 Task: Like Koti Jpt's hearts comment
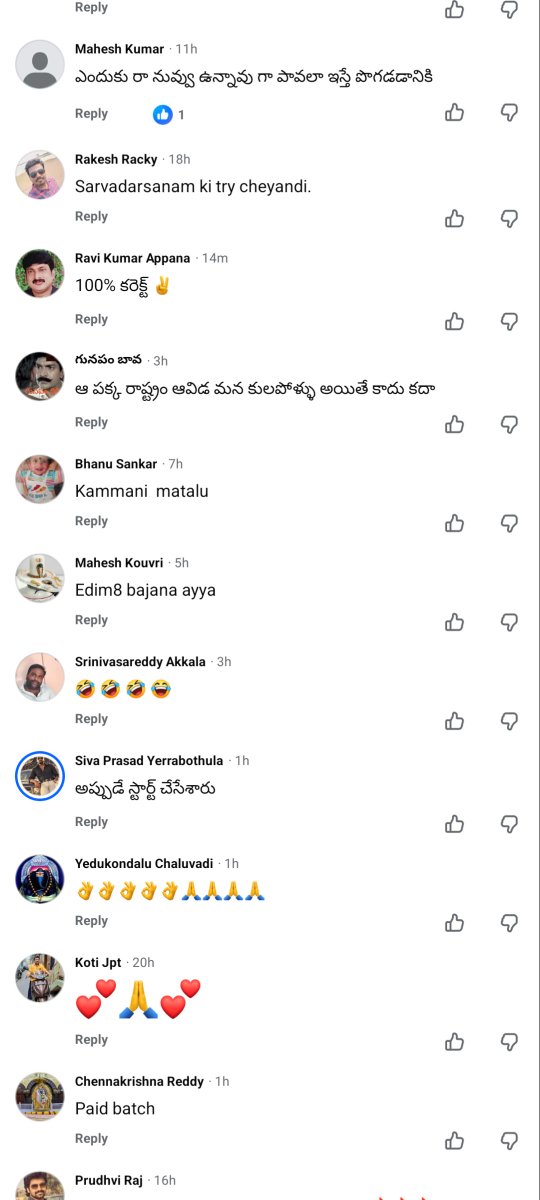pos(455,1042)
